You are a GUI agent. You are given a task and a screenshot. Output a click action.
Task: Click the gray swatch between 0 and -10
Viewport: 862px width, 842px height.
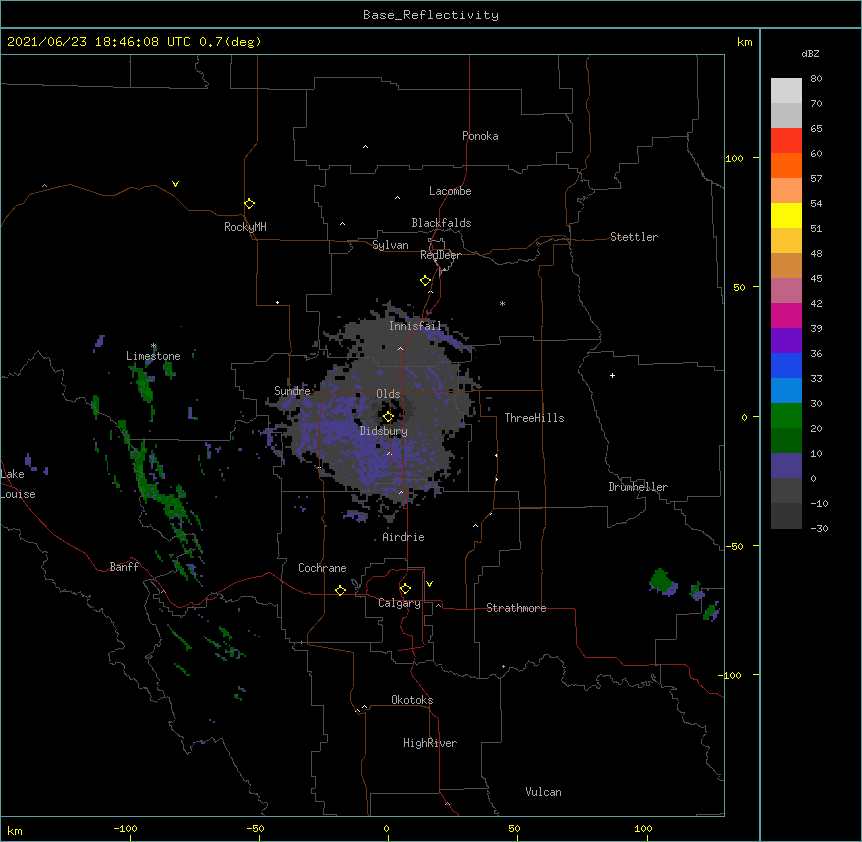point(786,491)
